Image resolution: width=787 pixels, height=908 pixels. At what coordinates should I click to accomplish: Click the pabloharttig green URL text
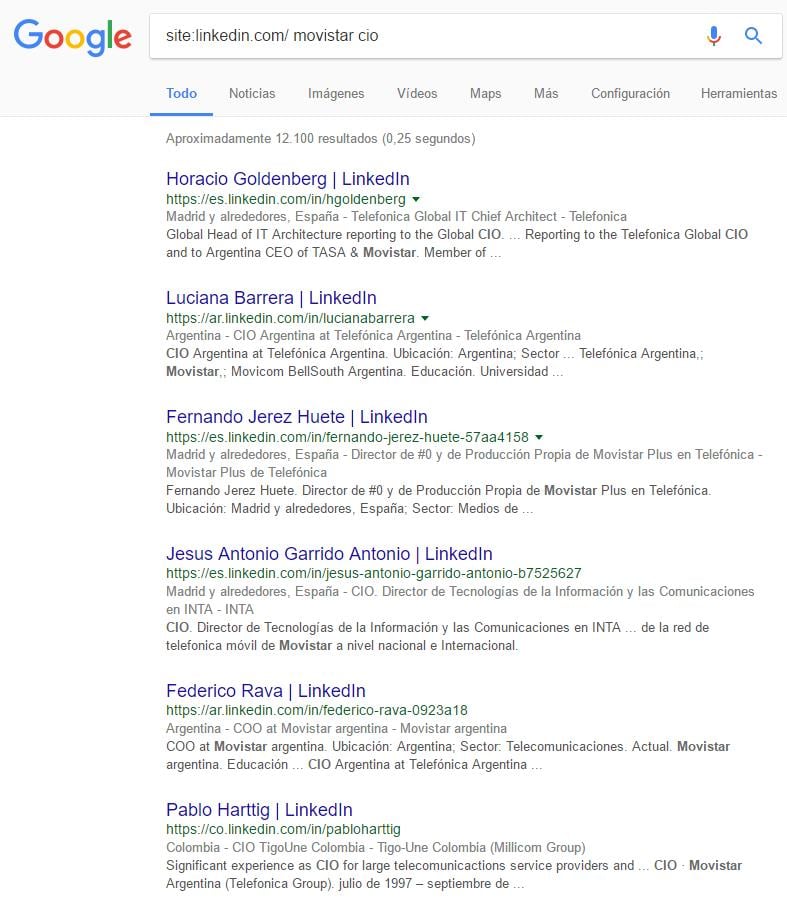(x=283, y=829)
